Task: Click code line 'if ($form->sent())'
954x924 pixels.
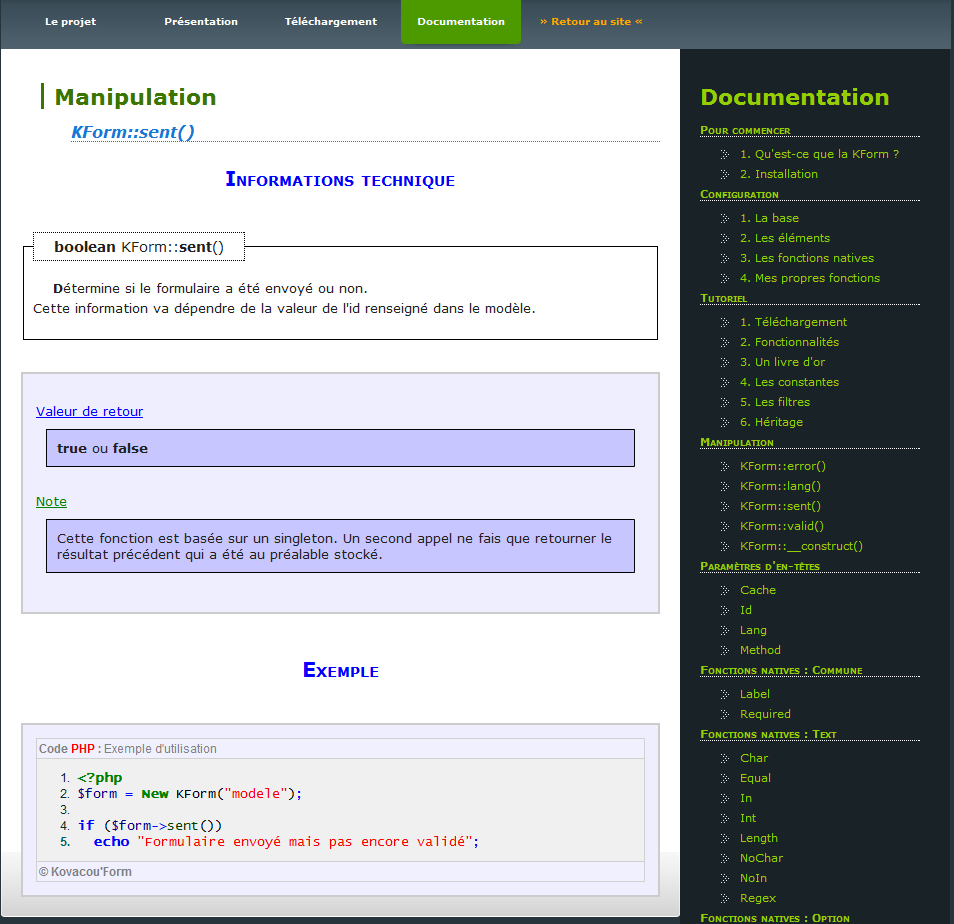Action: coord(150,825)
